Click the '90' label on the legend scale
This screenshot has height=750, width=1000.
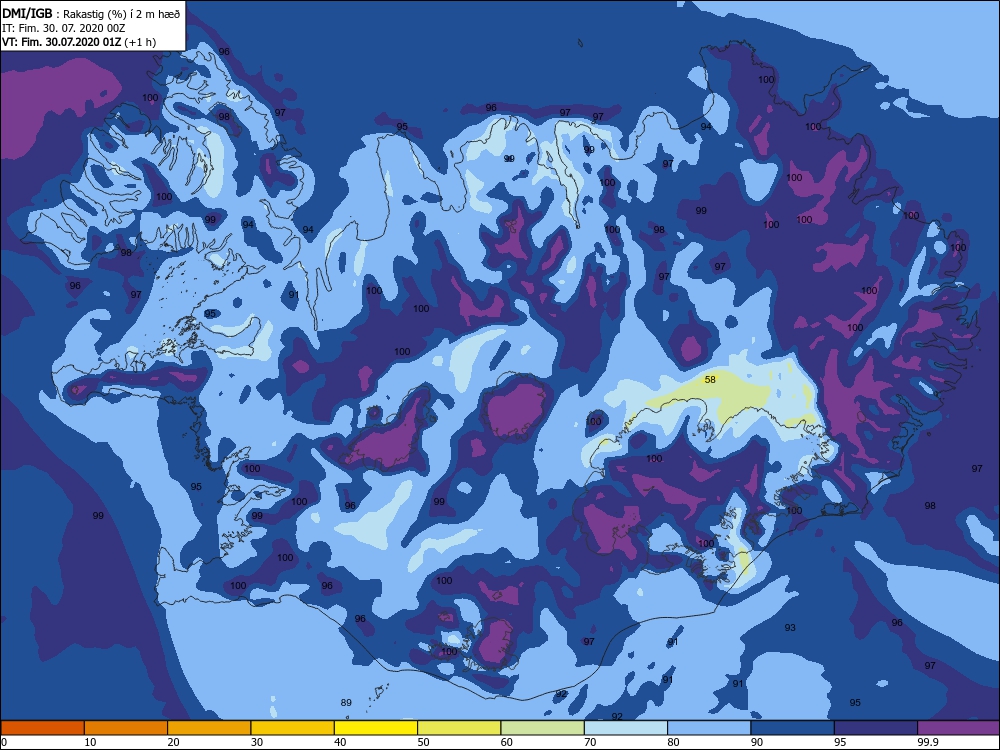pos(757,742)
